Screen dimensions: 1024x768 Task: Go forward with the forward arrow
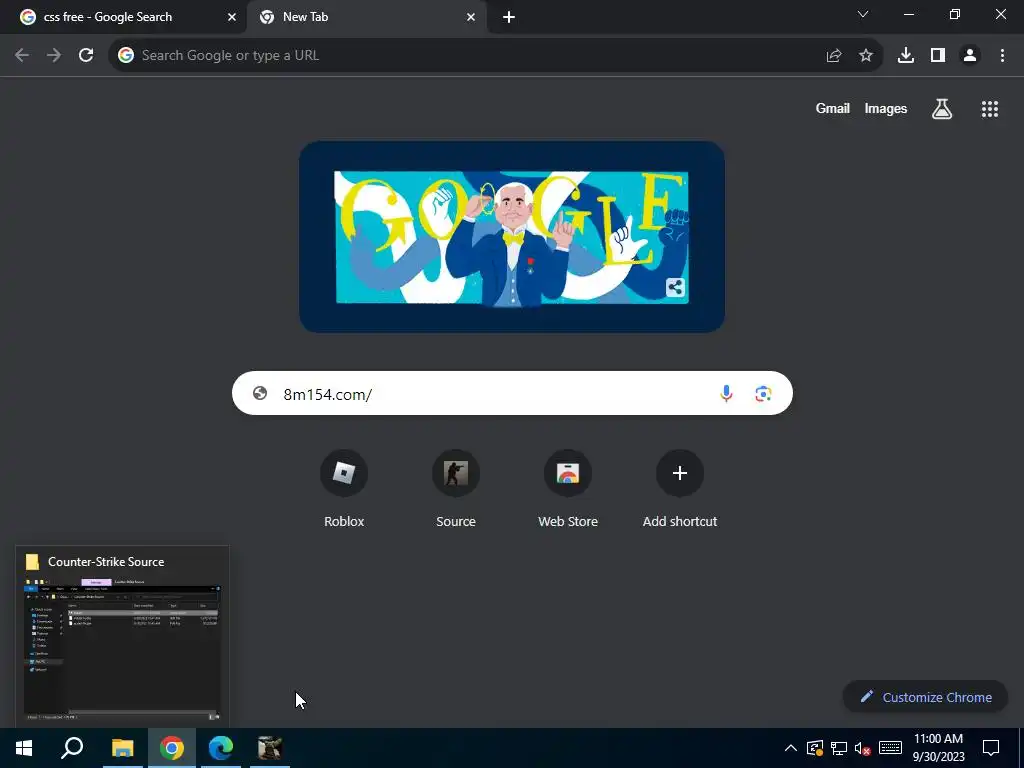point(54,56)
